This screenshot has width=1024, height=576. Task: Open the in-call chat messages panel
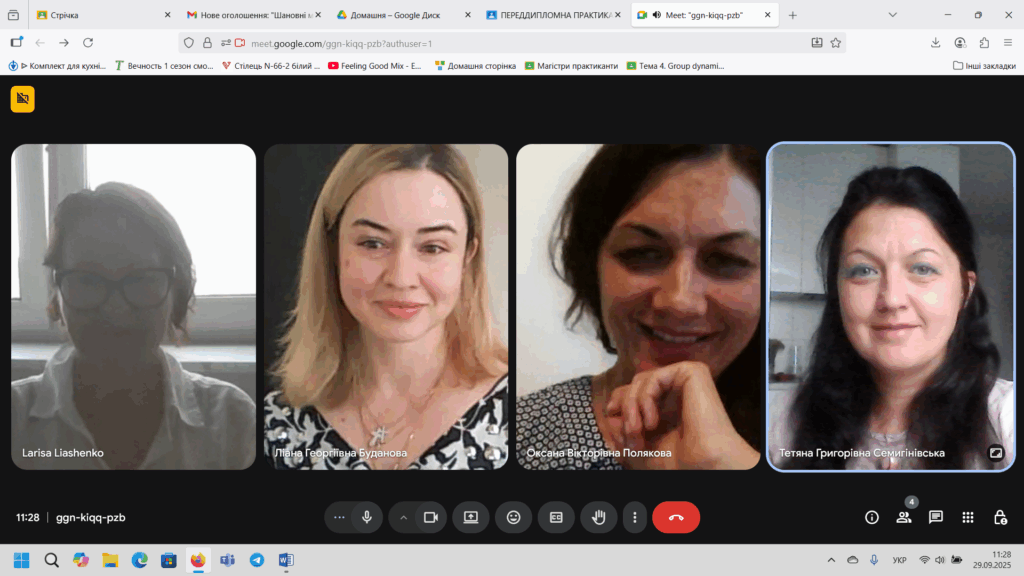coord(936,517)
